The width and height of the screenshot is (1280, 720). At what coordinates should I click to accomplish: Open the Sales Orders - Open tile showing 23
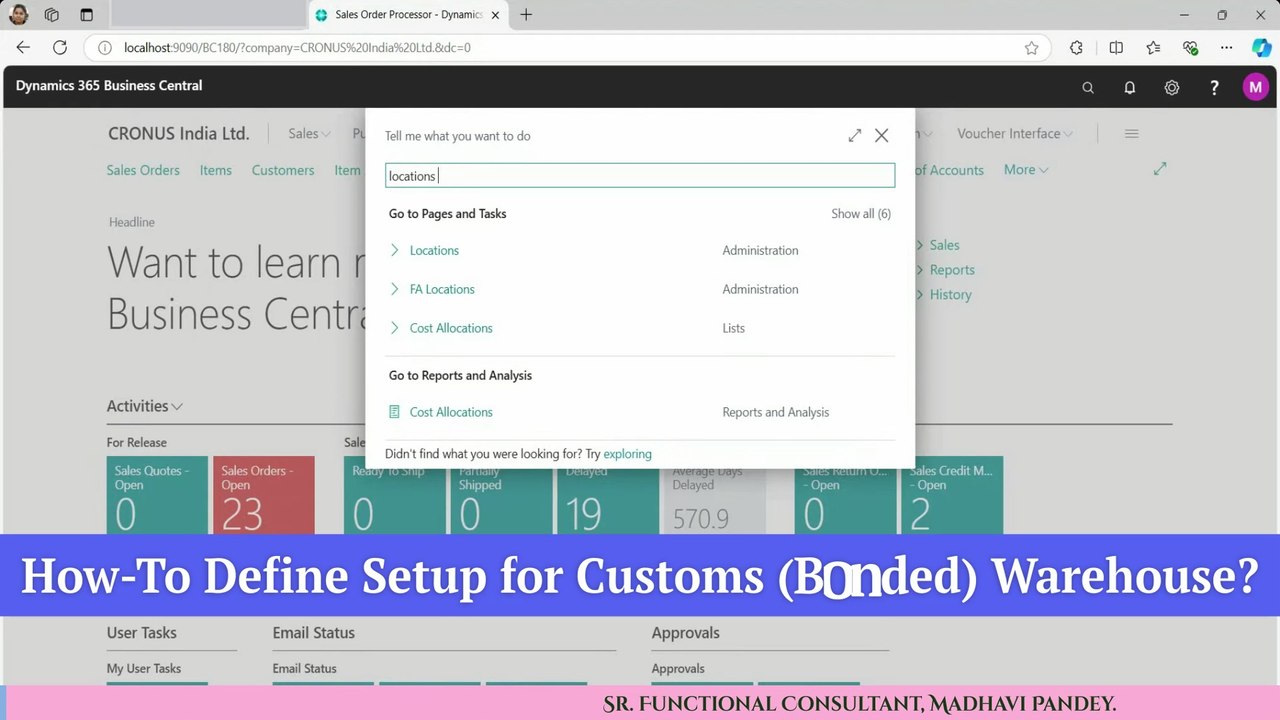[x=264, y=495]
